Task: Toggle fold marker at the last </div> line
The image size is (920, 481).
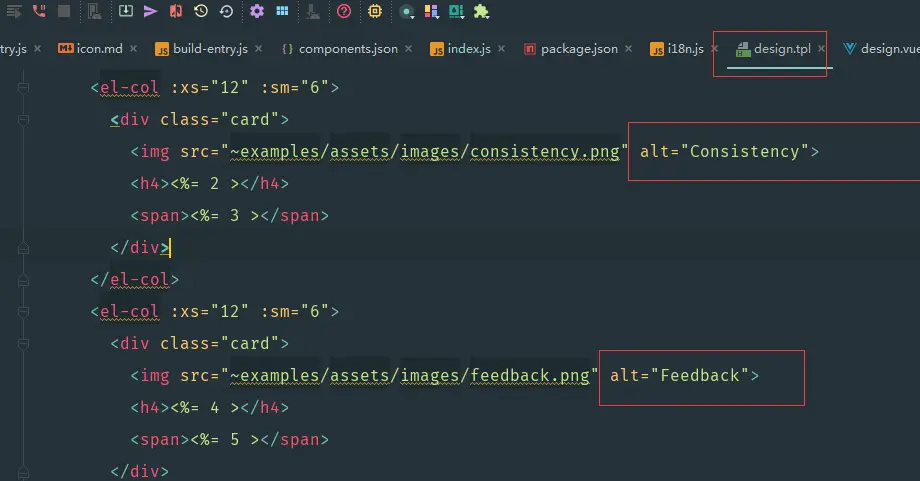Action: coord(23,472)
